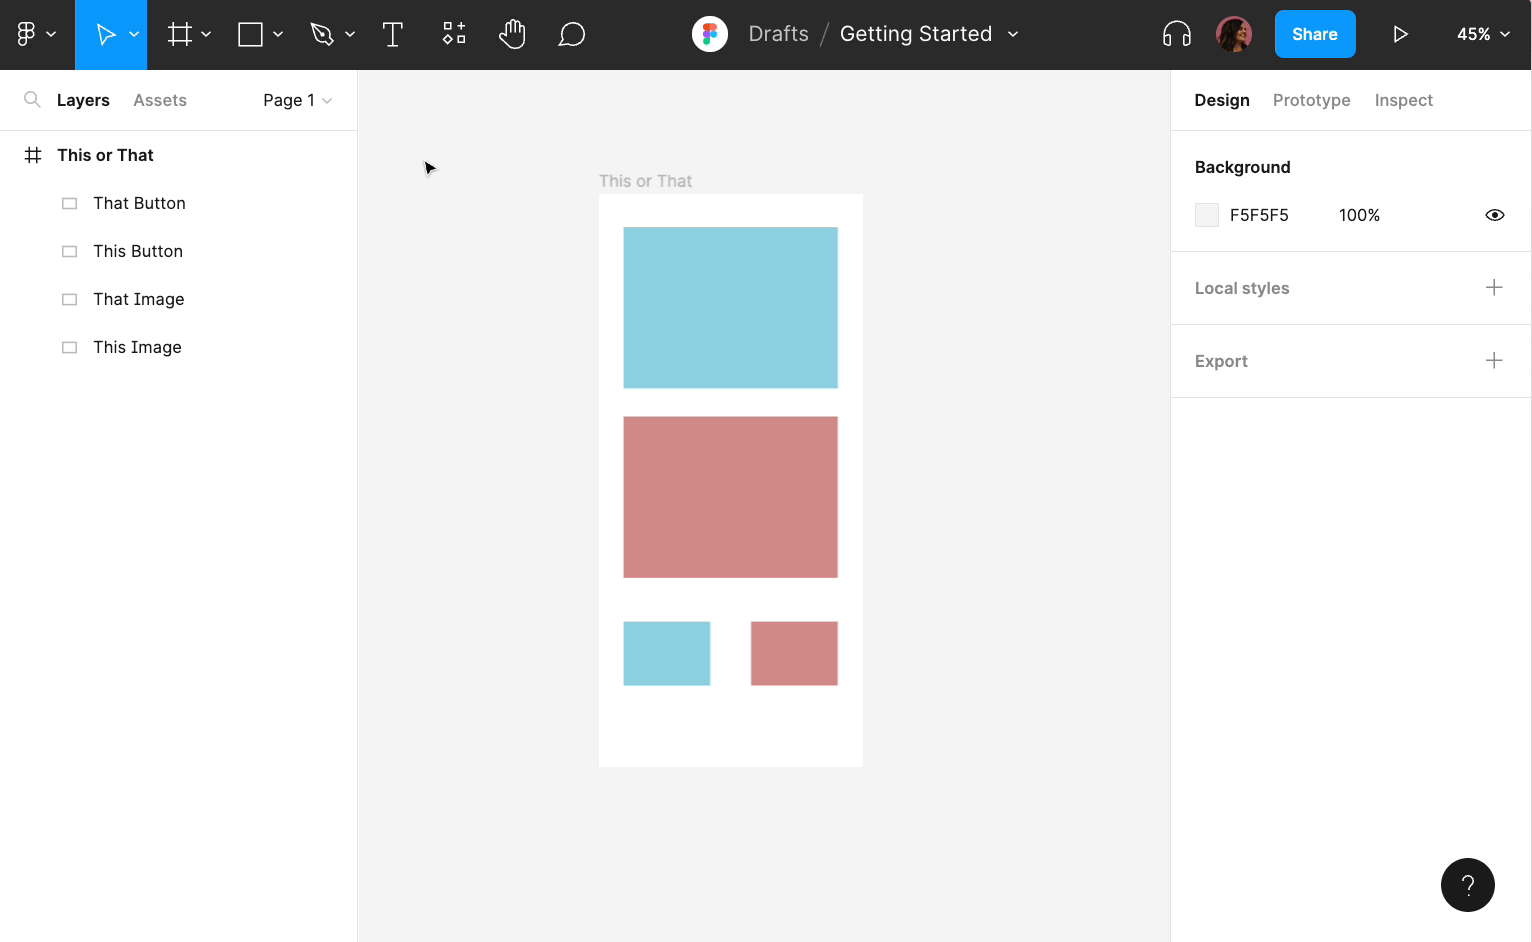The width and height of the screenshot is (1532, 942).
Task: Open the Figma main menu
Action: pos(35,34)
